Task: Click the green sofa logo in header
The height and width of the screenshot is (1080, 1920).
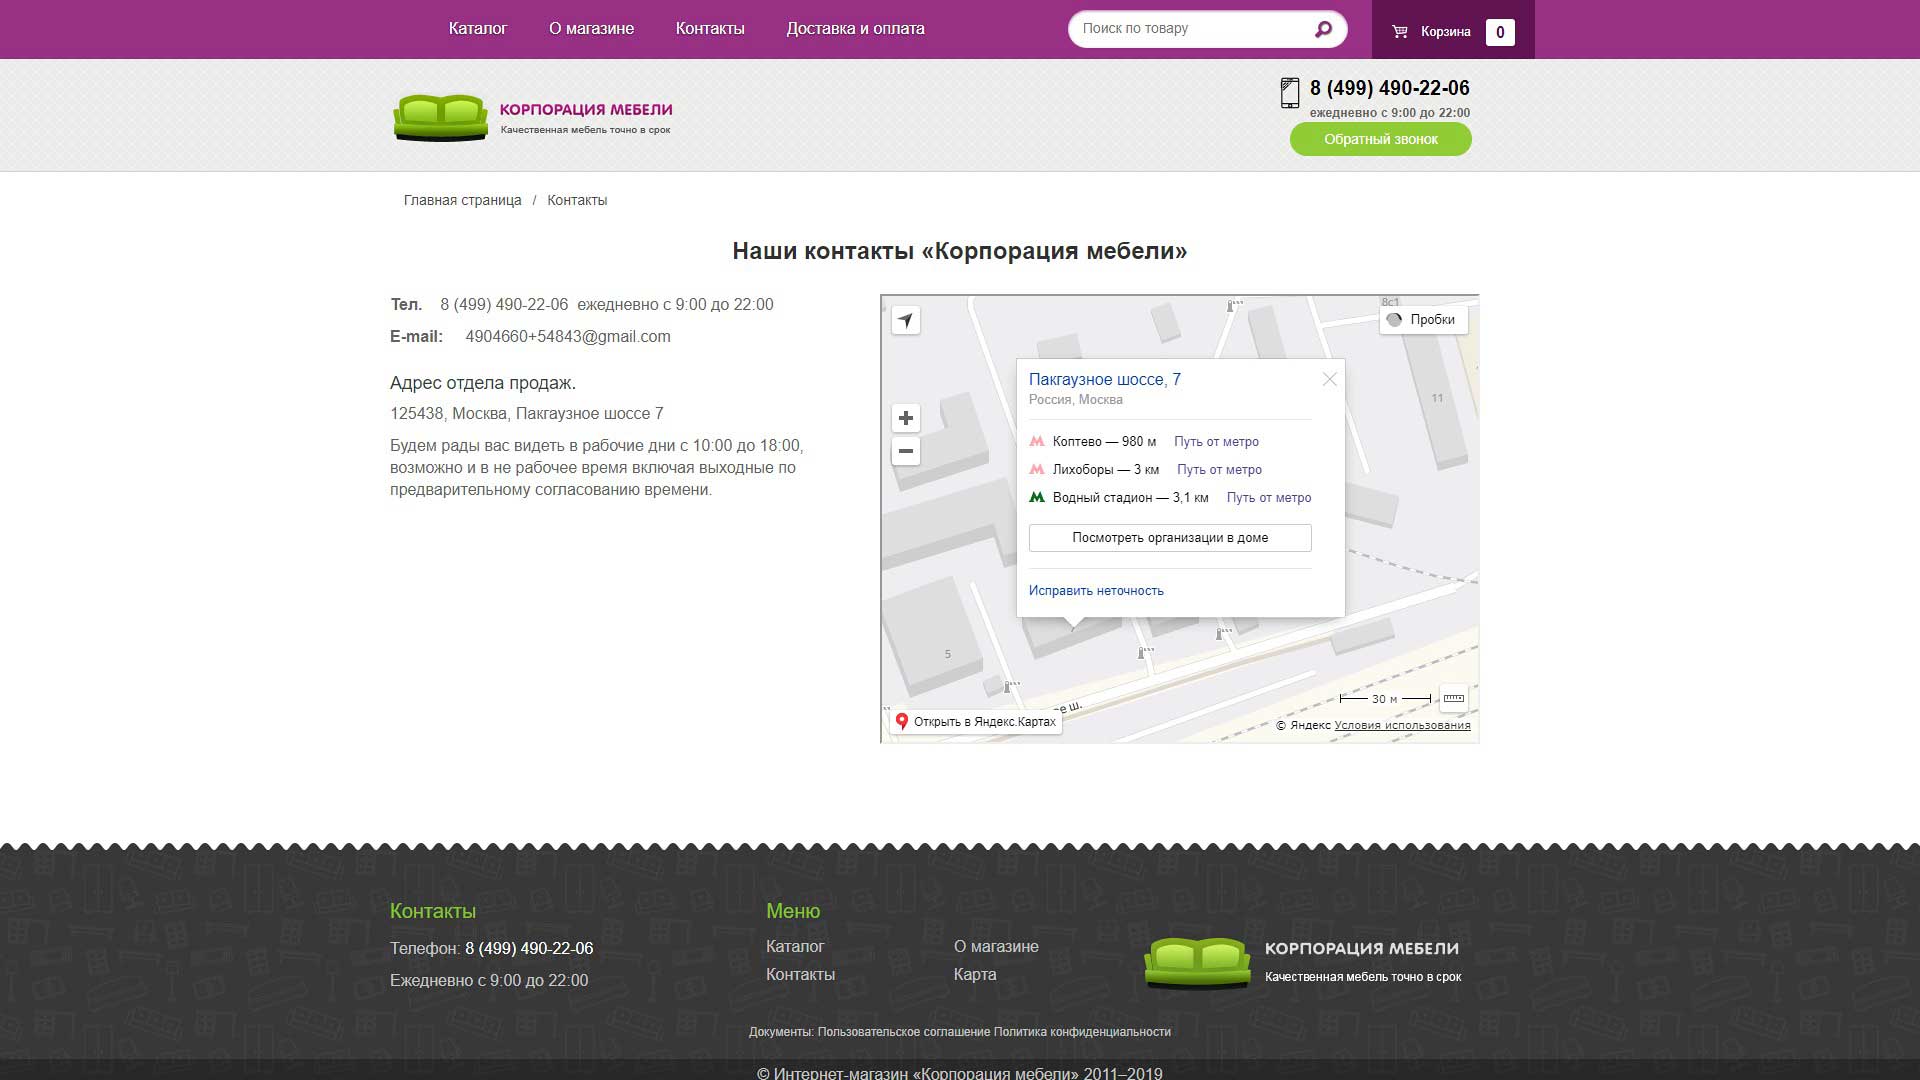Action: [x=440, y=117]
